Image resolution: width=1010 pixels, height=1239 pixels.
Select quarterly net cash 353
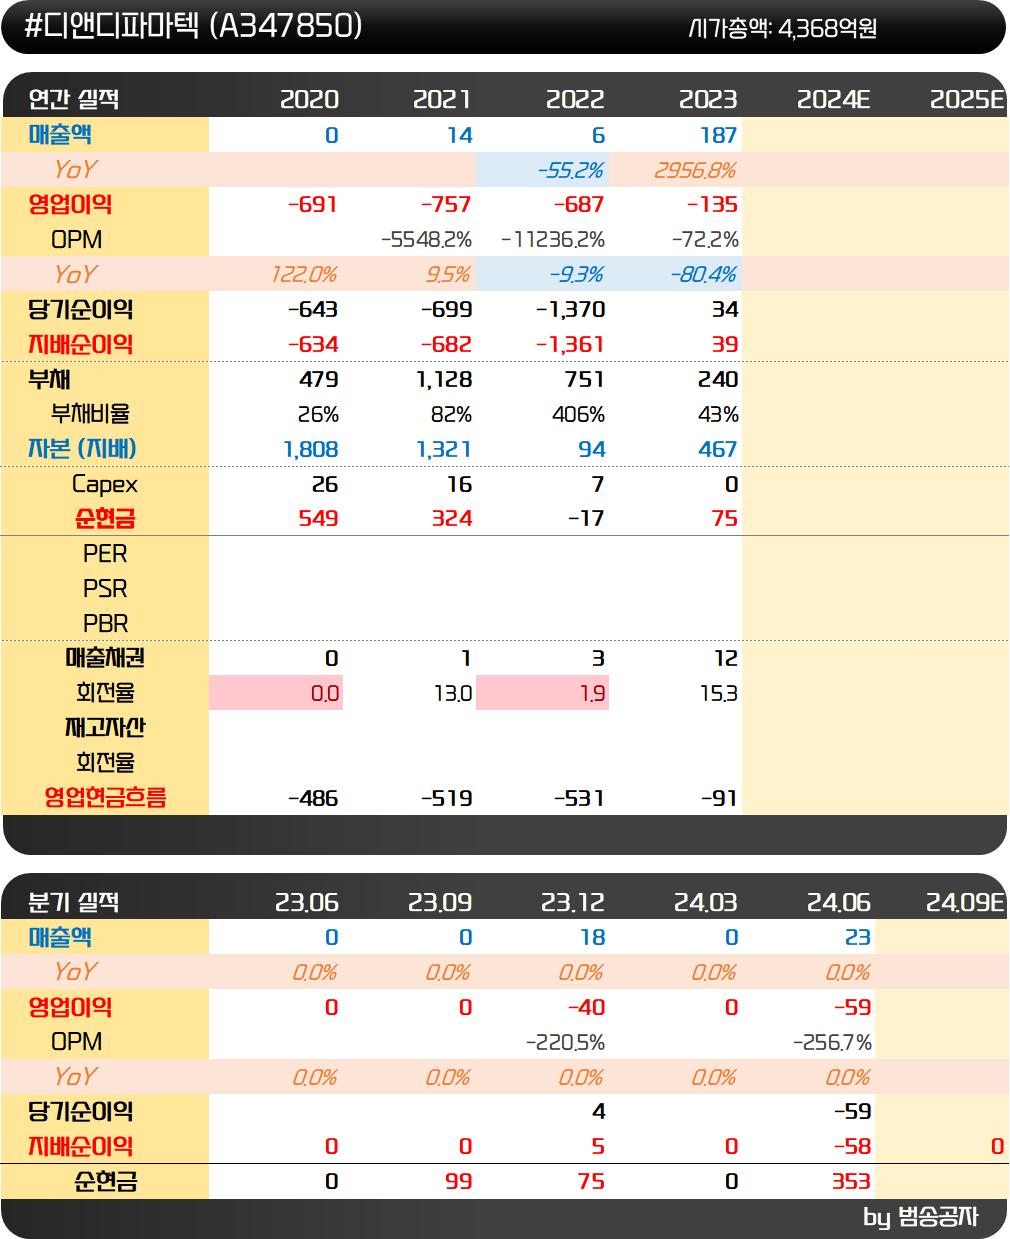coord(851,1182)
